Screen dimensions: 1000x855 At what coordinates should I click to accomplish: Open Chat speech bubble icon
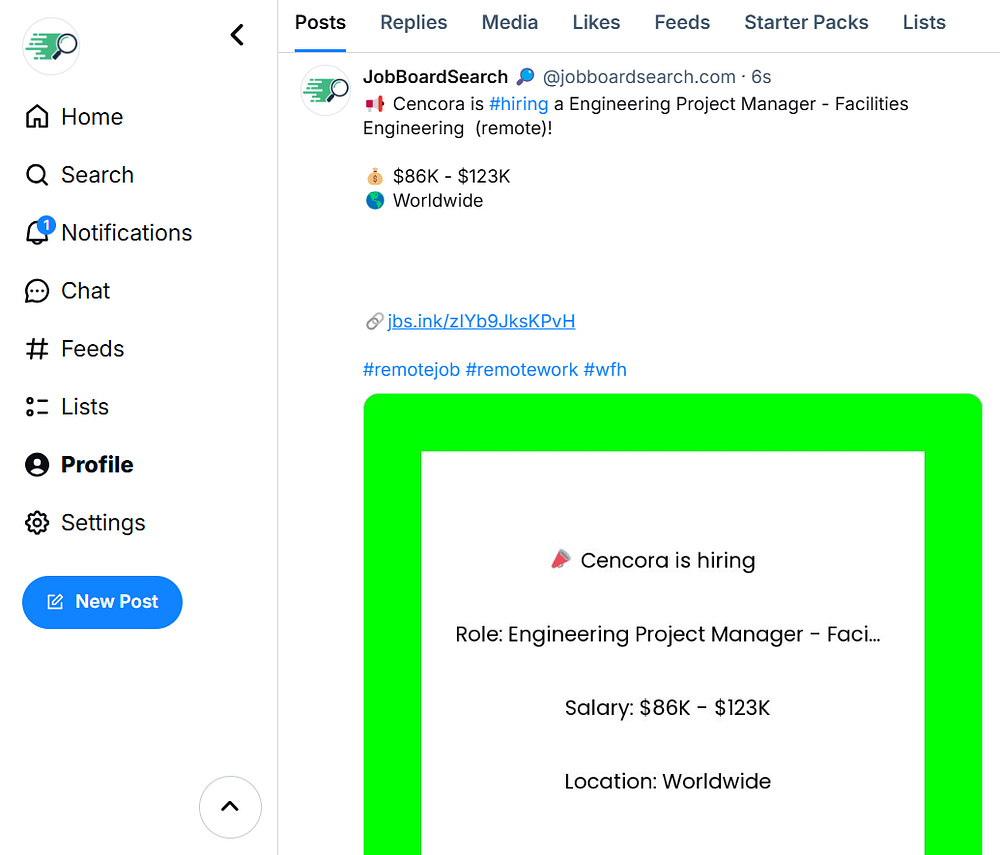tap(37, 291)
